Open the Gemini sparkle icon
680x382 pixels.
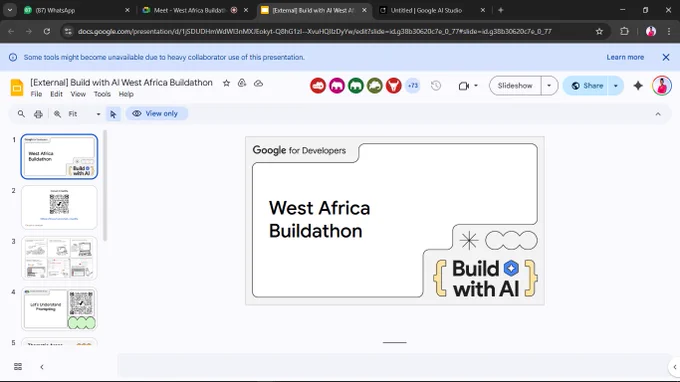click(x=638, y=86)
